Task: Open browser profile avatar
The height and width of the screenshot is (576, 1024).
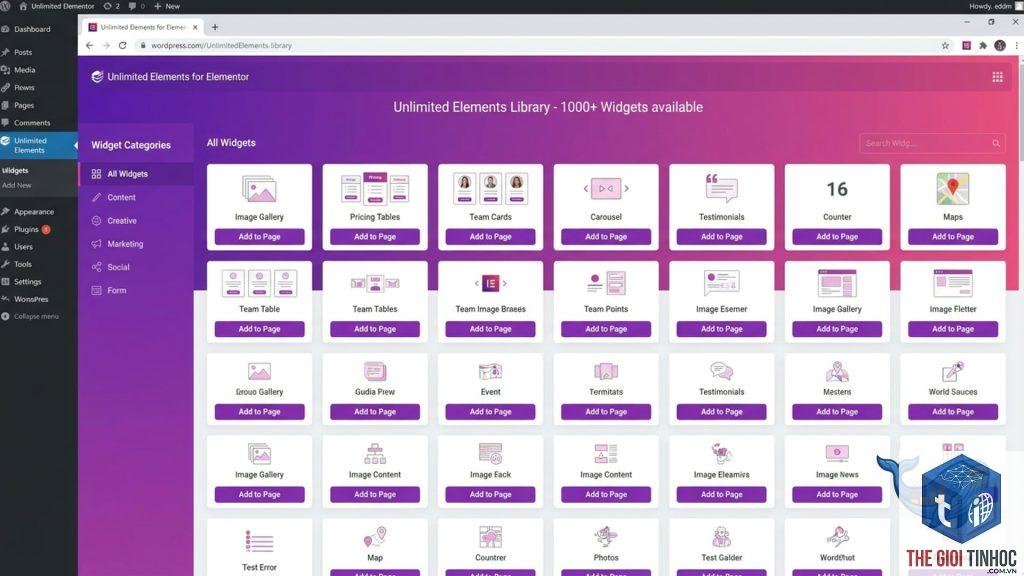Action: coord(1000,46)
